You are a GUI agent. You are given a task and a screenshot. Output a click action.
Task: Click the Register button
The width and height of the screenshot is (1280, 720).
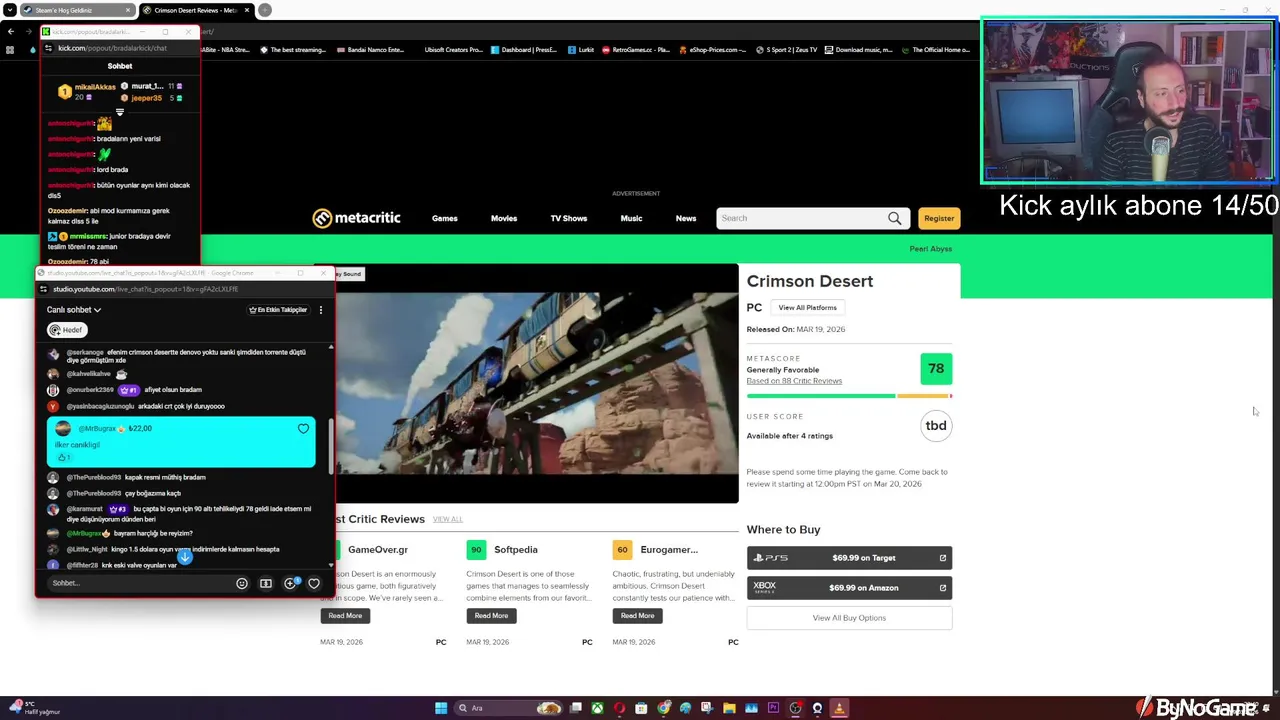939,218
